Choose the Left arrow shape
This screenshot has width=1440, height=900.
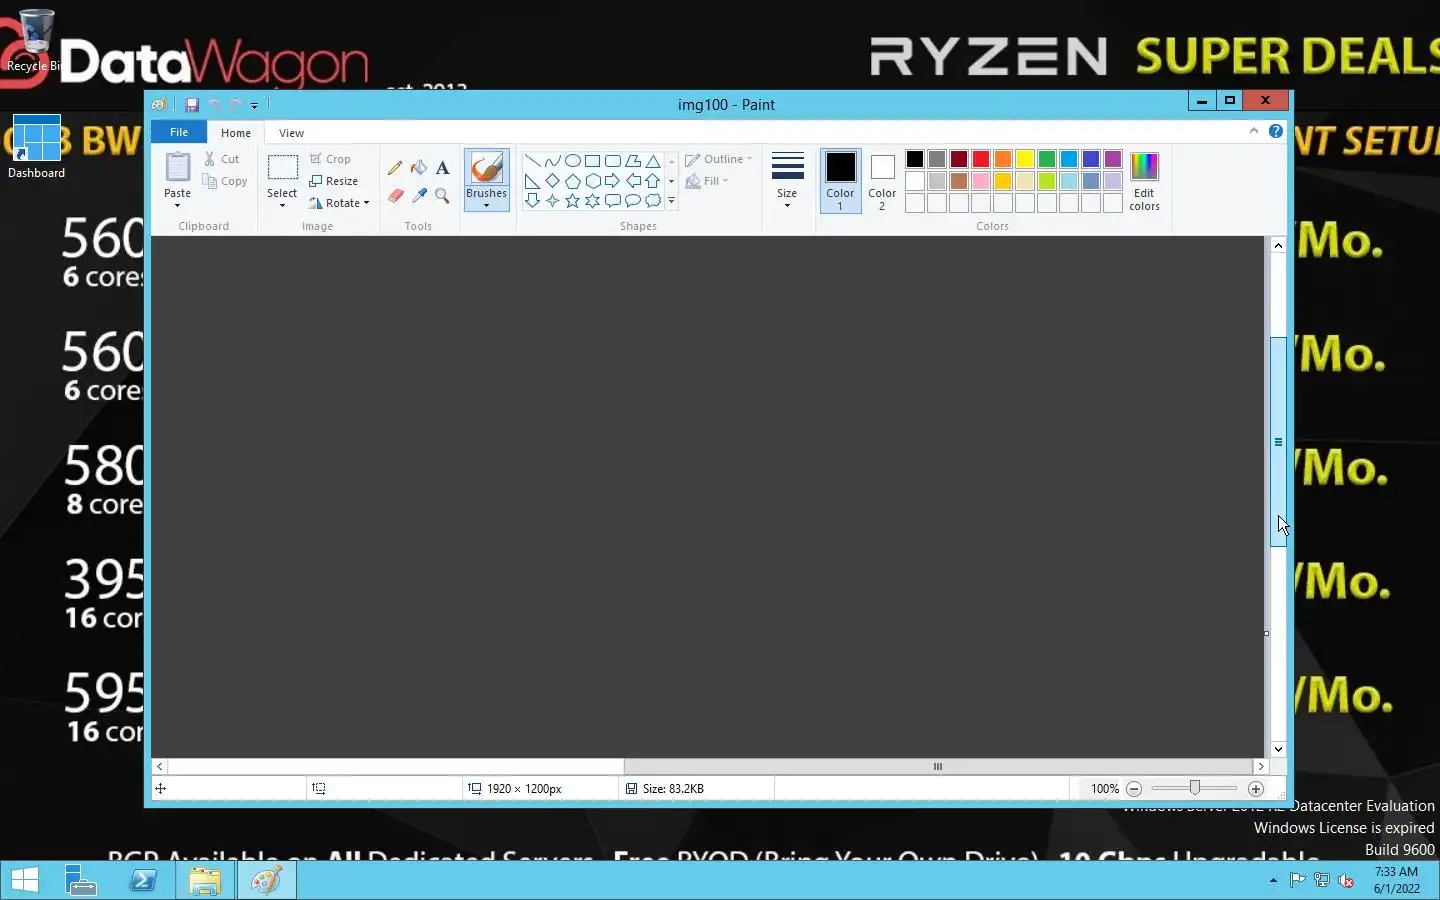(632, 181)
